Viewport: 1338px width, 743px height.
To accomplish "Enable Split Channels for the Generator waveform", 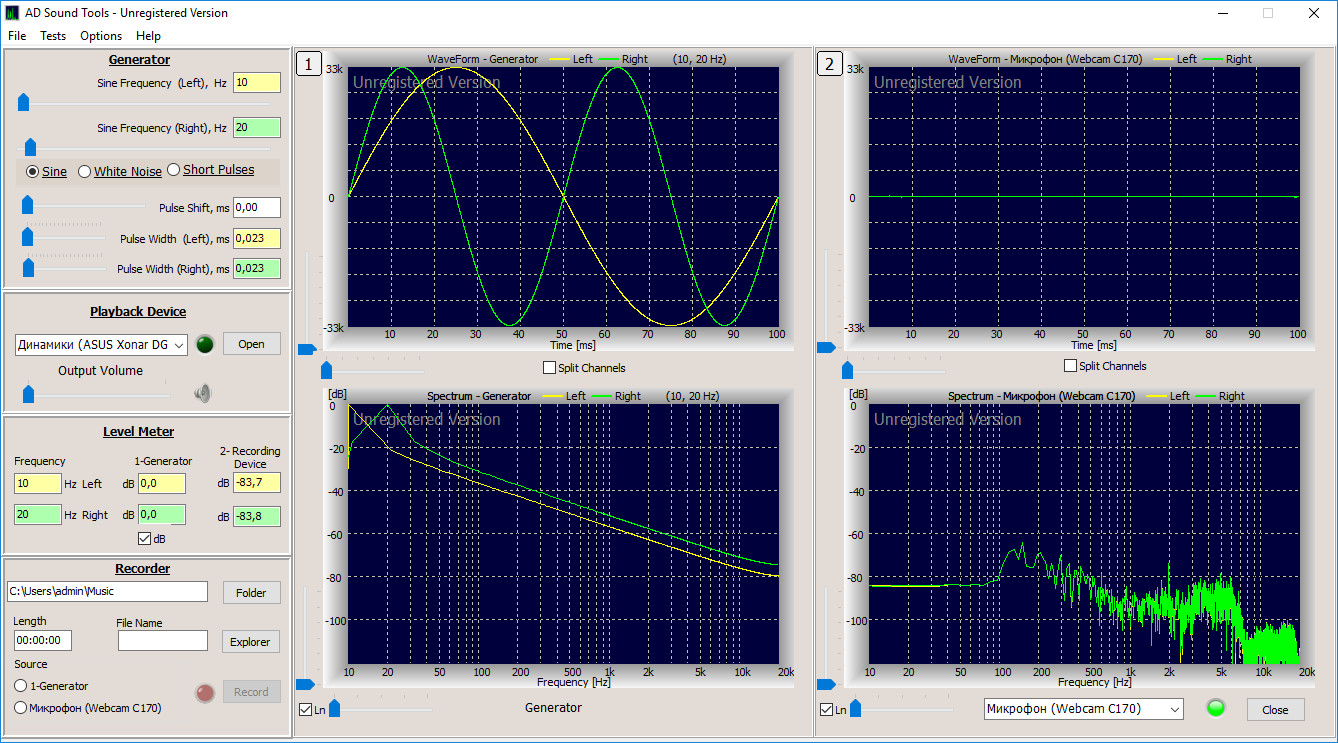I will click(x=549, y=367).
